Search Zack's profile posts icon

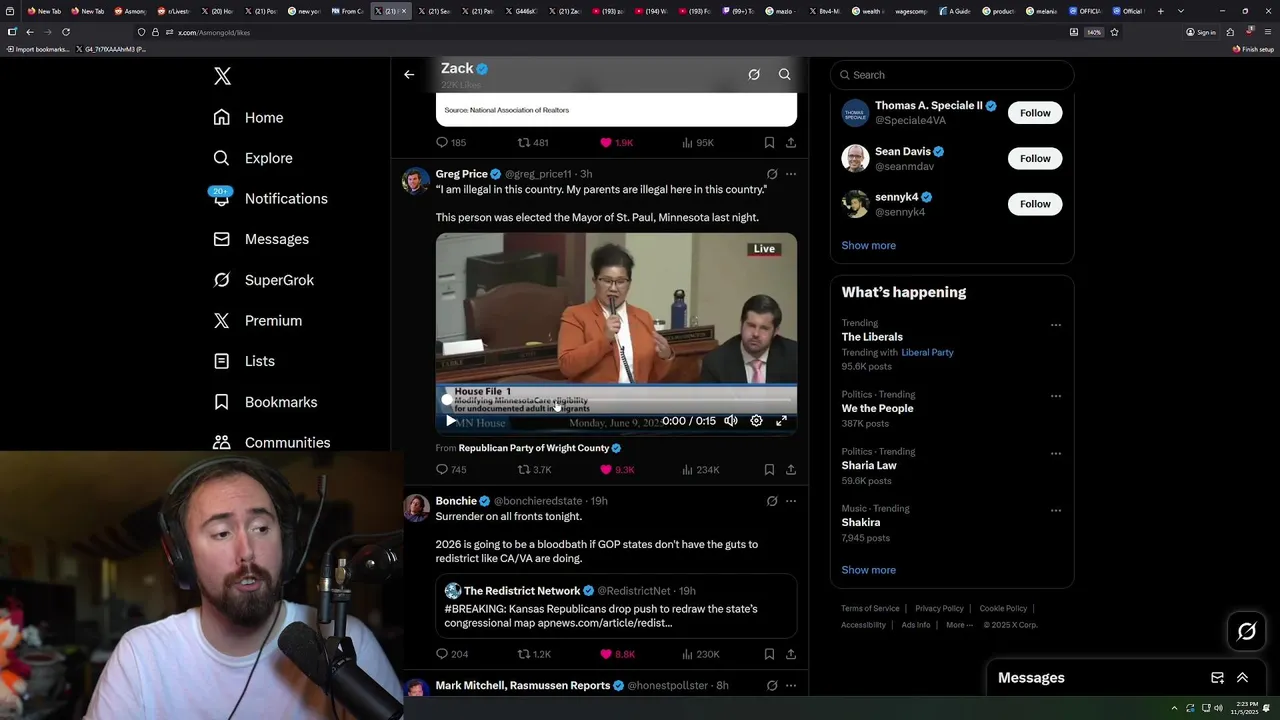[785, 74]
